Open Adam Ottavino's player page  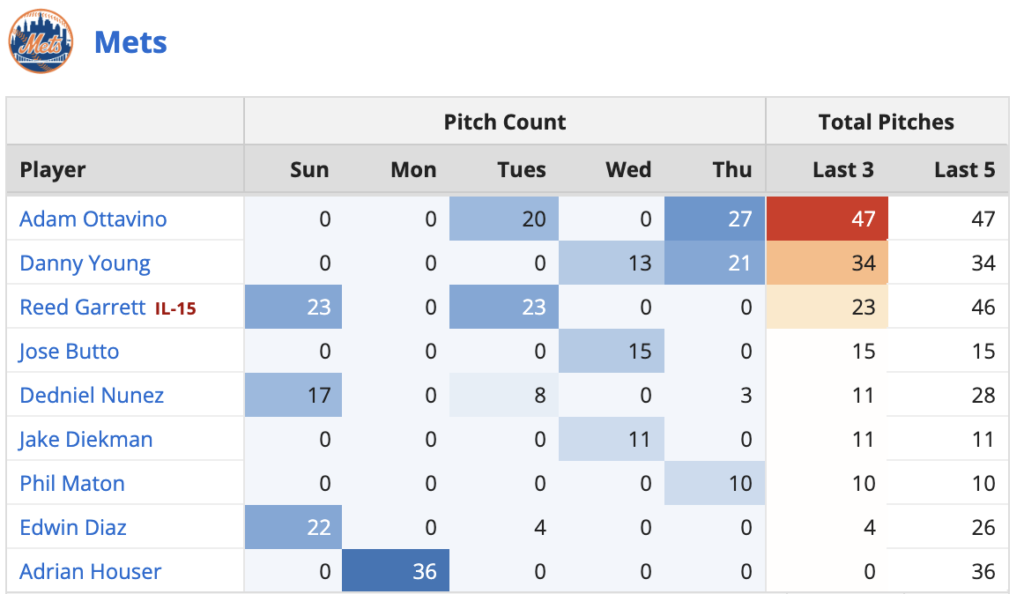93,219
